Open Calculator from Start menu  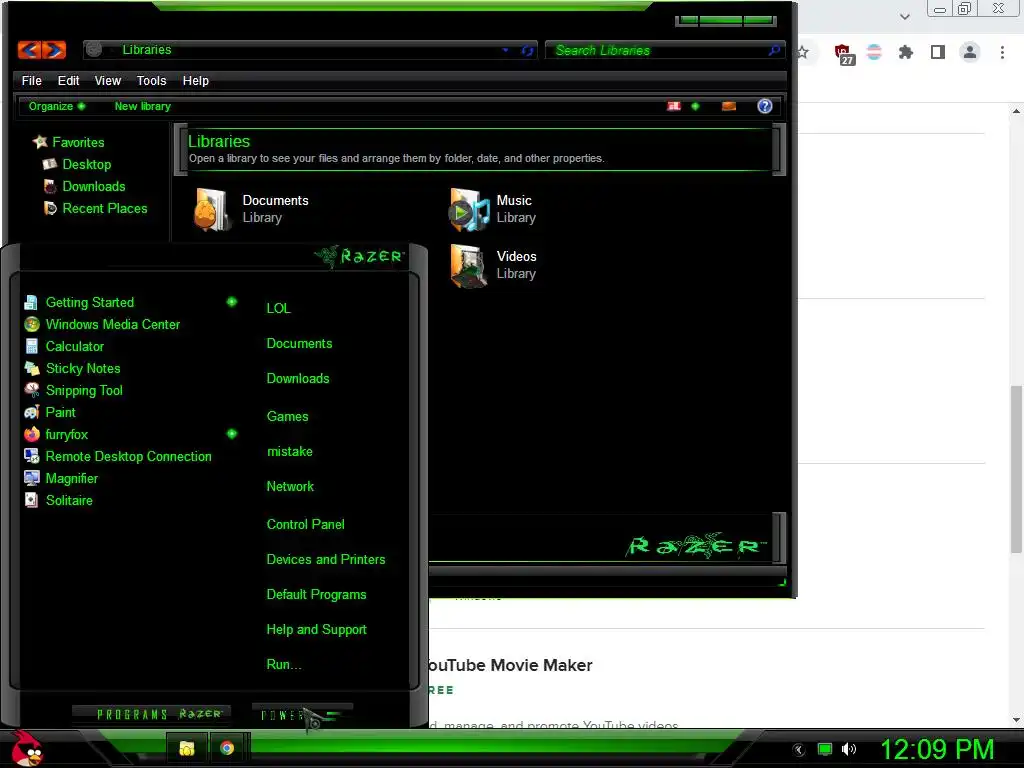point(64,347)
